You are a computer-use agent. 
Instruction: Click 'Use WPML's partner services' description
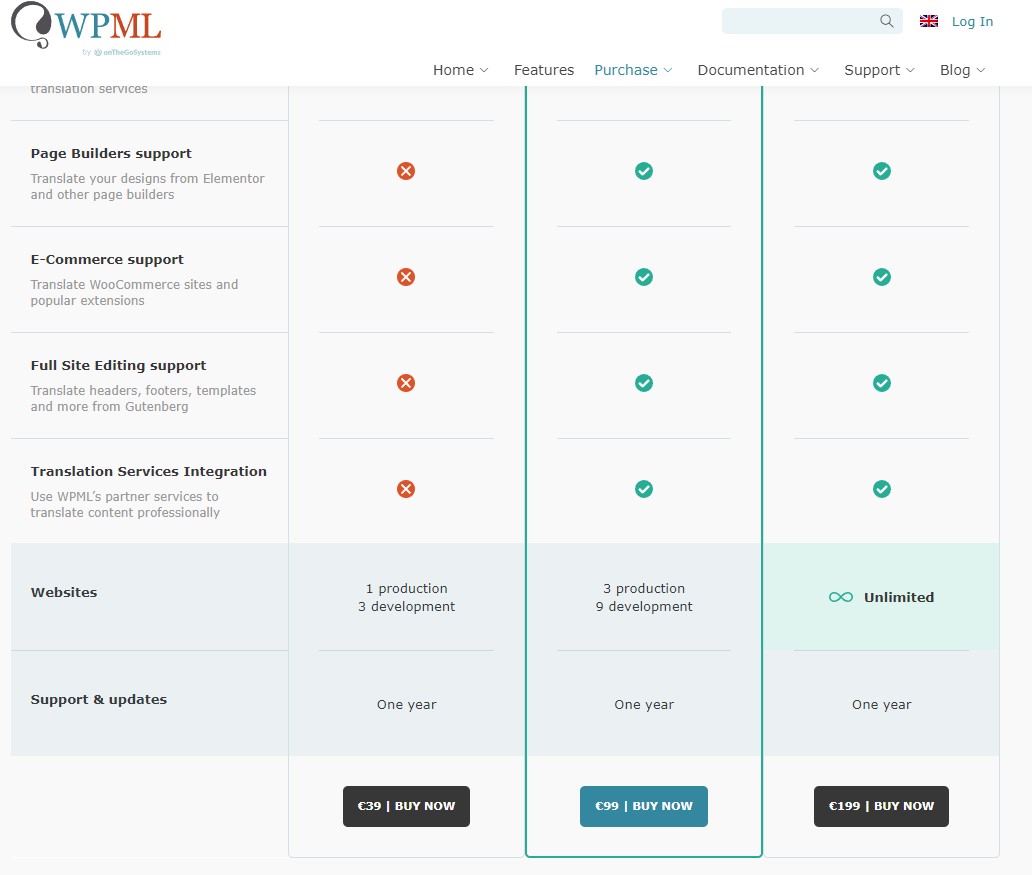pyautogui.click(x=125, y=504)
